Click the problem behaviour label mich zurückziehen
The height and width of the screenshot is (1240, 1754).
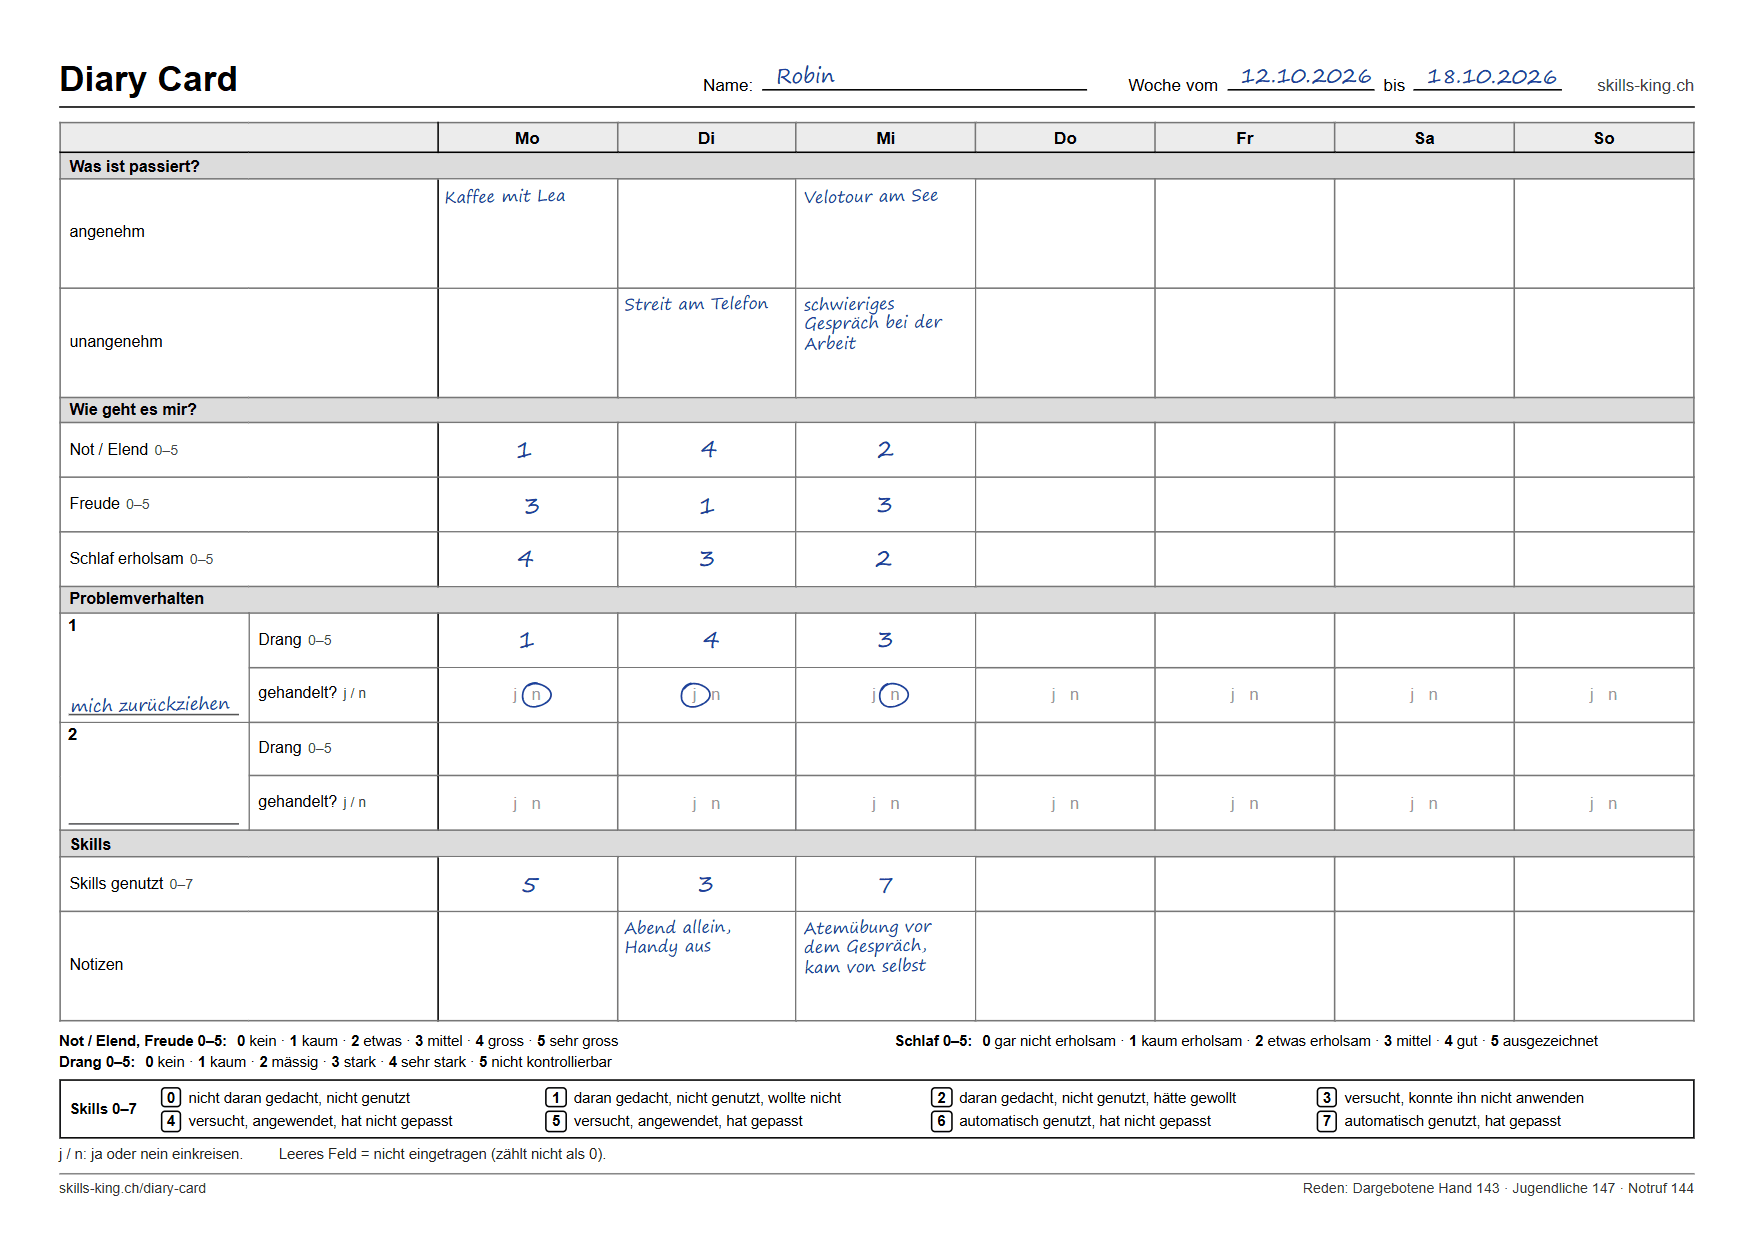pos(150,705)
